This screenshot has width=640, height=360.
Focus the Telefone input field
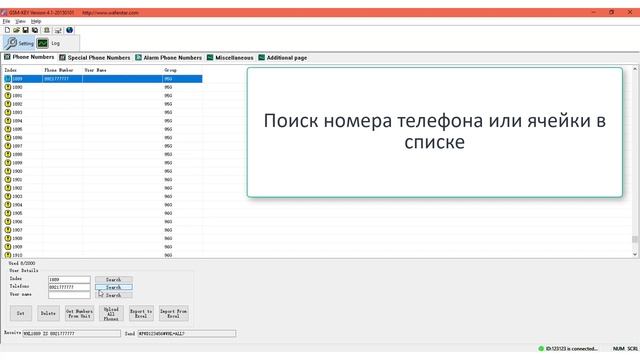[69, 287]
